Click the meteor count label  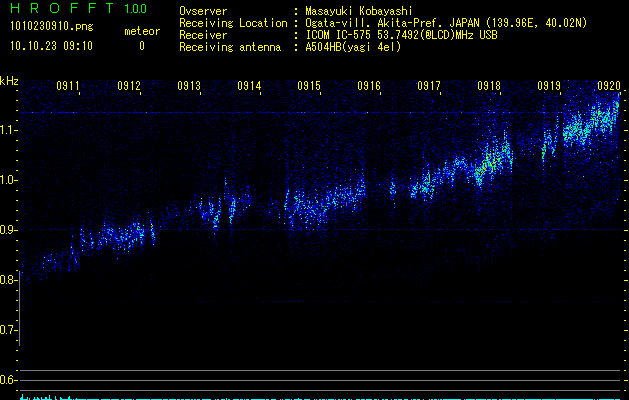[142, 31]
